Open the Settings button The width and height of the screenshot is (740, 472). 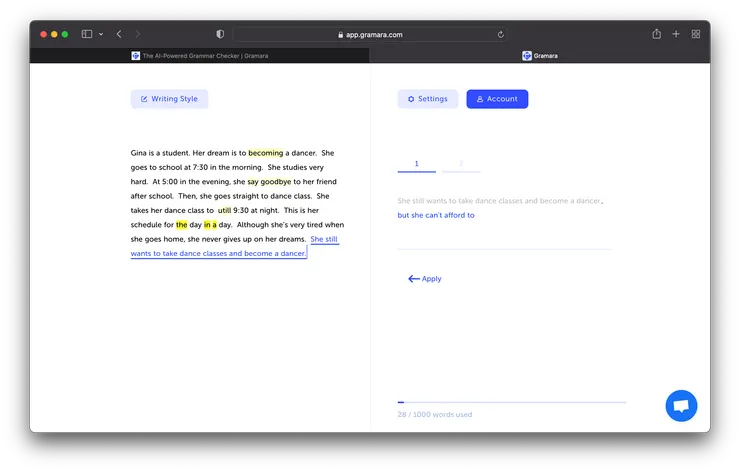(x=428, y=99)
